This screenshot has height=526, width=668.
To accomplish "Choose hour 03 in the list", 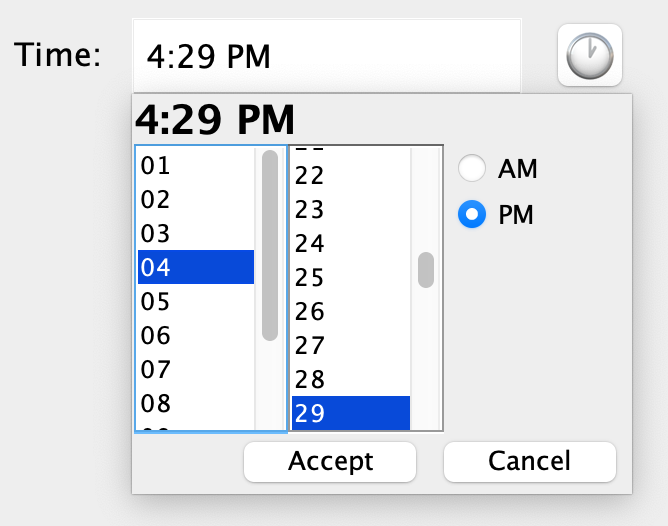I will tap(196, 234).
